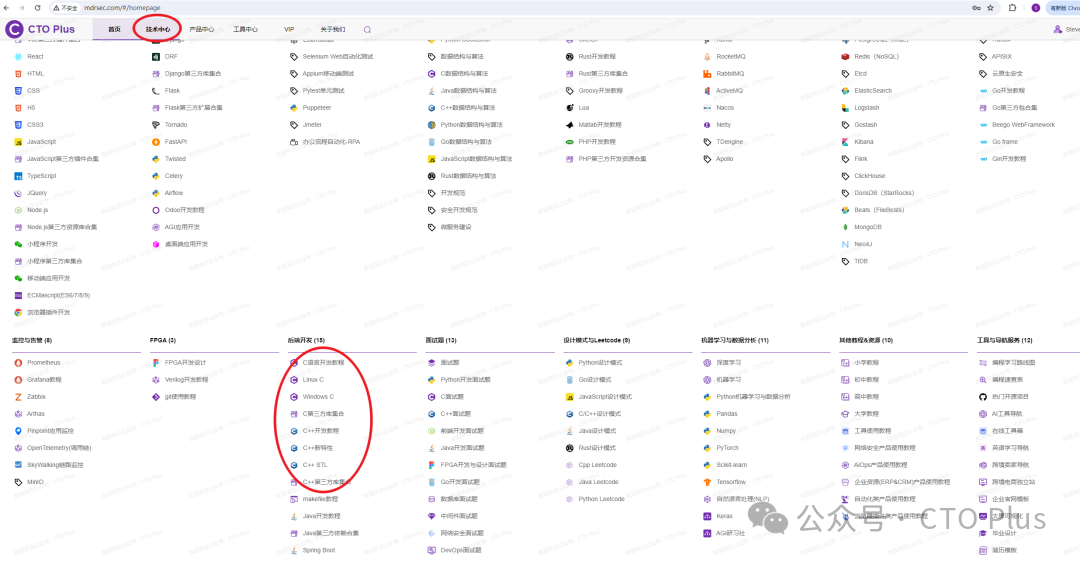Click the MongoDB green leaf icon
The height and width of the screenshot is (561, 1080).
845,227
